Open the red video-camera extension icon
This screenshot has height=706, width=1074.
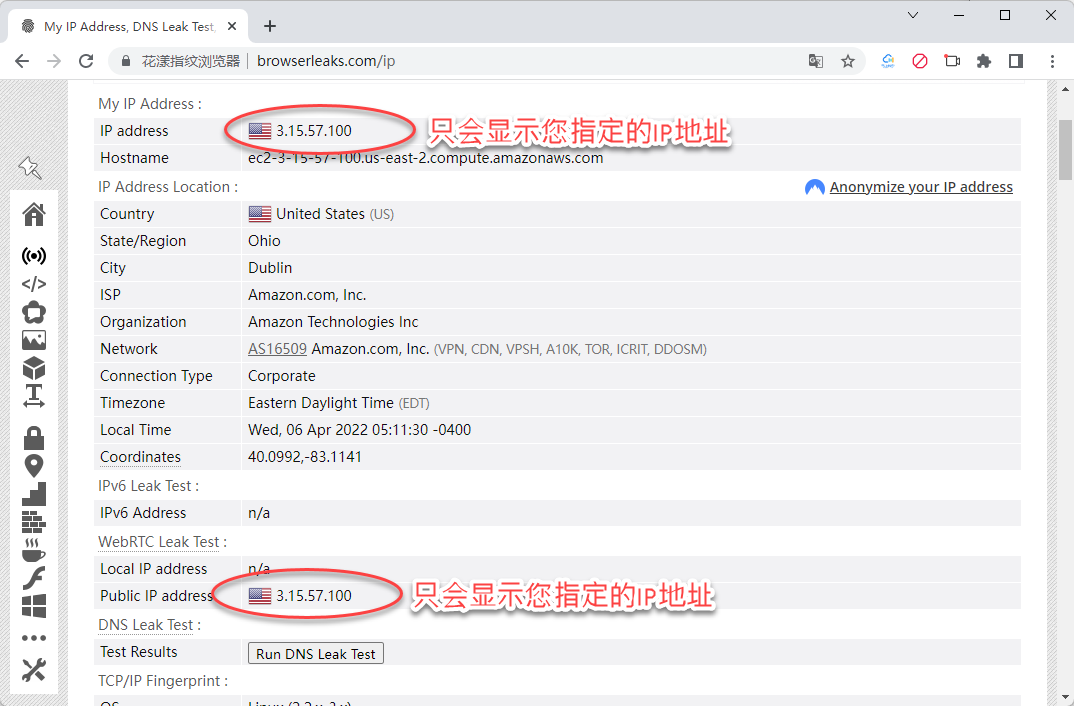(x=952, y=61)
